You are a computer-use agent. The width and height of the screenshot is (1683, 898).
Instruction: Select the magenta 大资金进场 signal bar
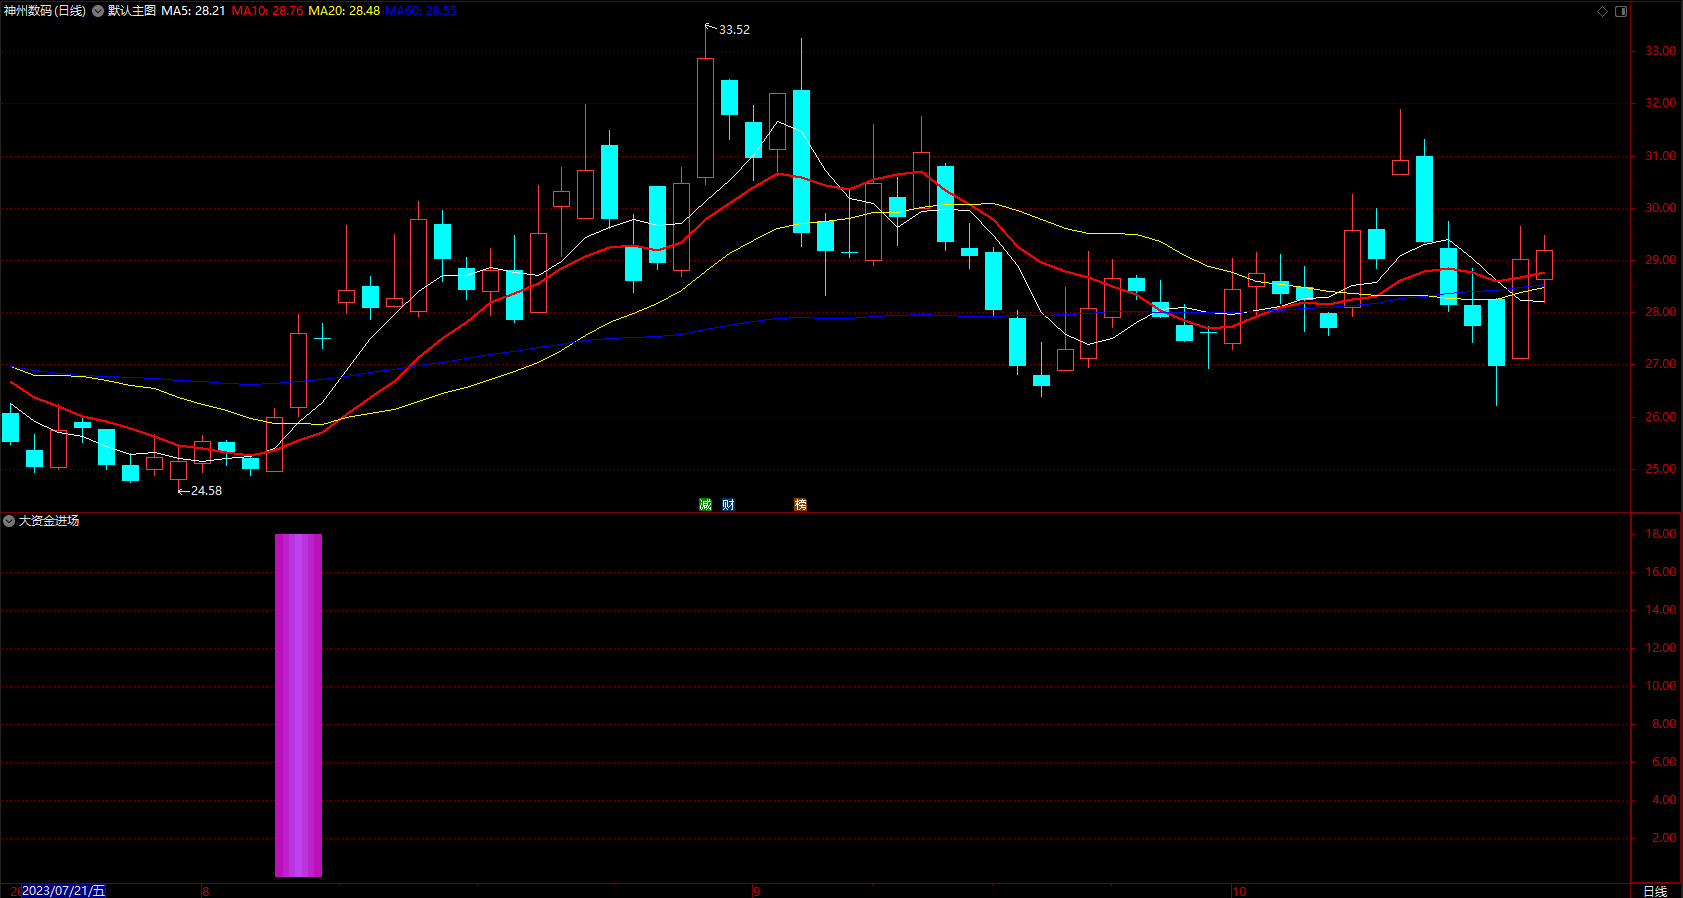point(298,705)
